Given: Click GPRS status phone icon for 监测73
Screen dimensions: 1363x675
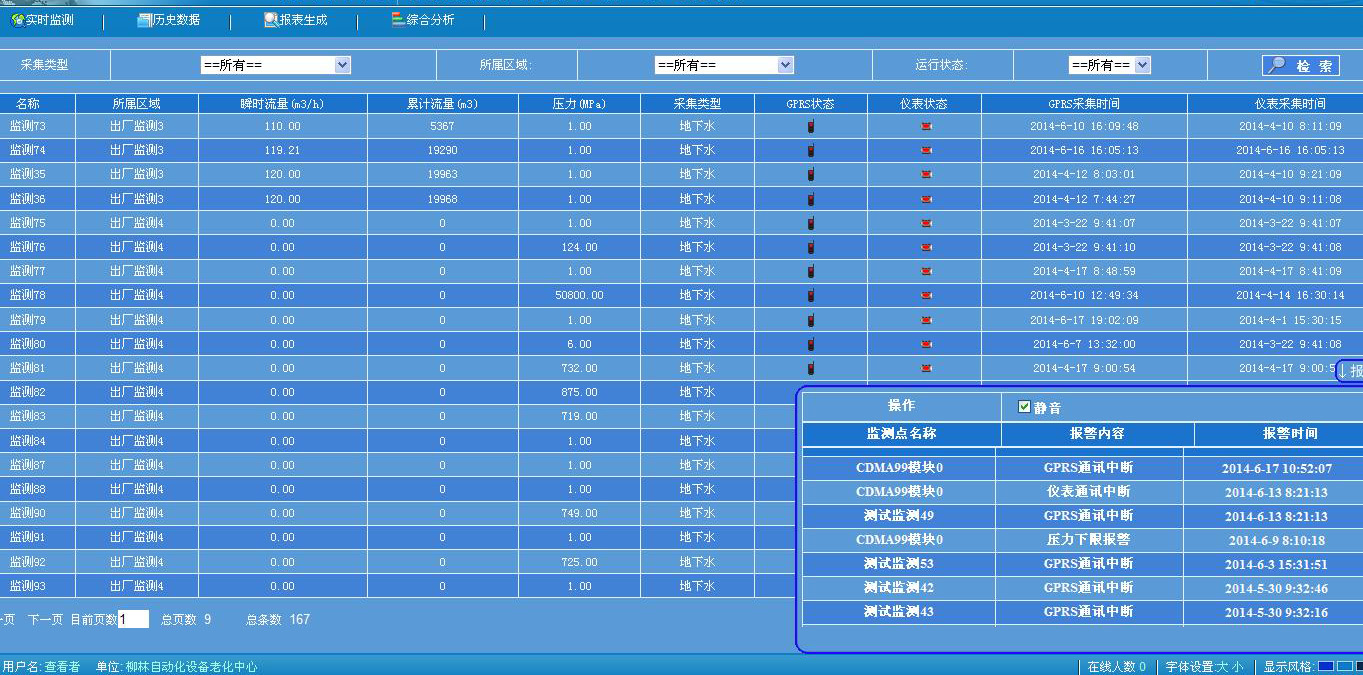Looking at the screenshot, I should point(810,126).
